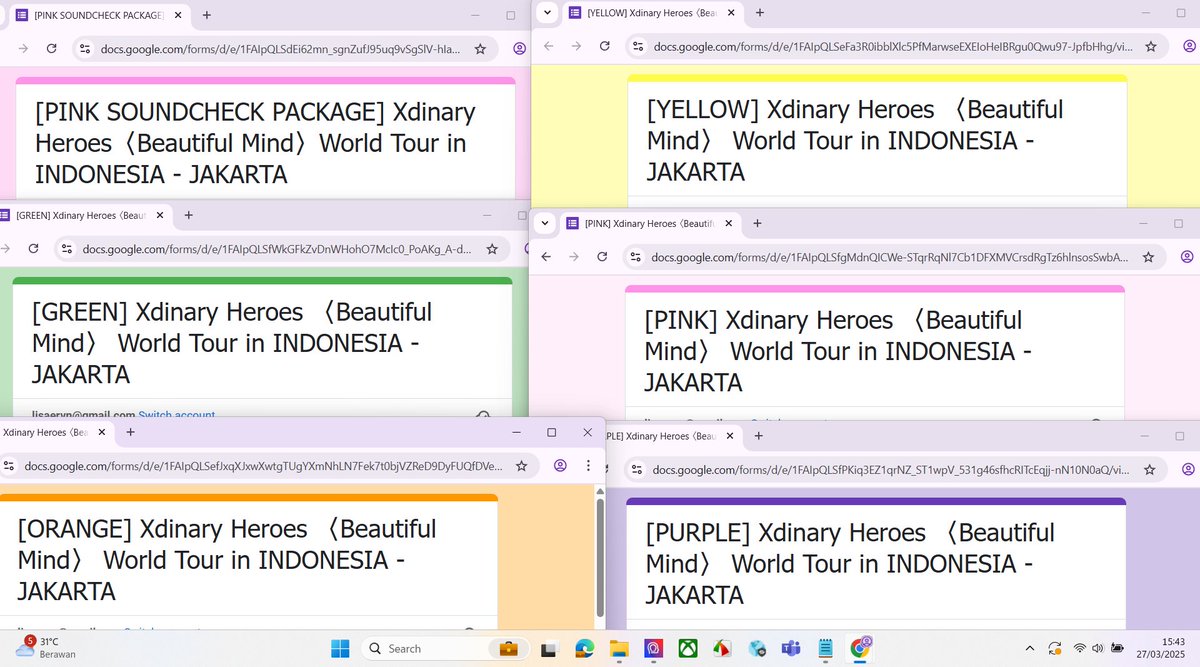Open the Xbox app from the taskbar
Screen dimensions: 1200x667
click(687, 648)
